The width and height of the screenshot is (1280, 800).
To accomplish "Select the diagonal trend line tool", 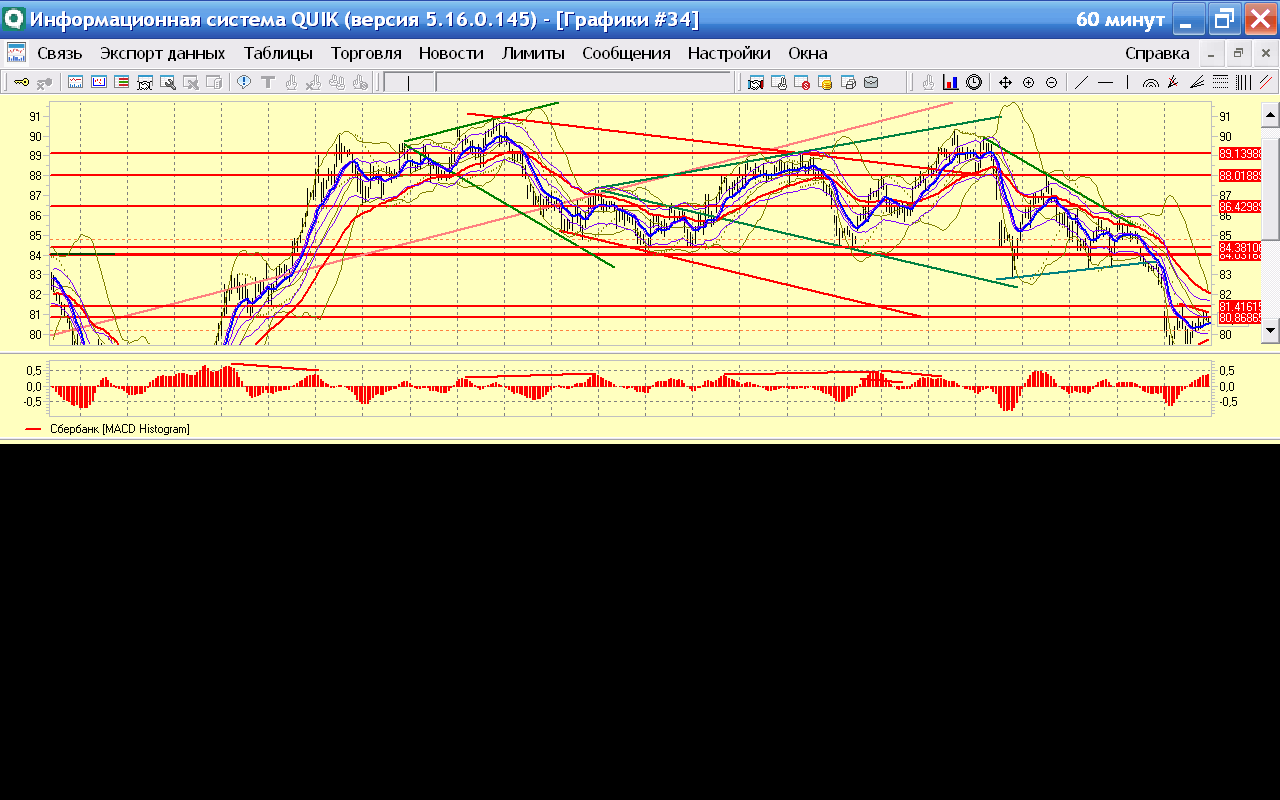I will (x=1081, y=82).
